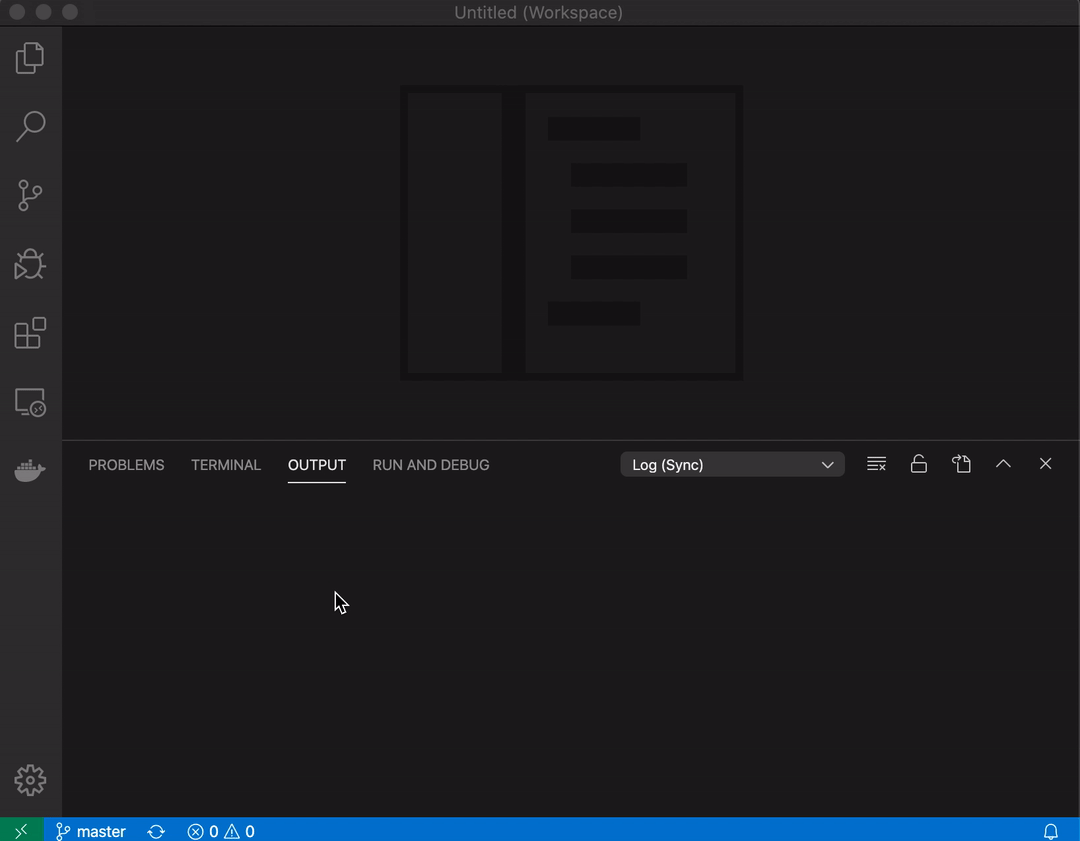Click the master branch in status bar
Viewport: 1080px width, 841px height.
click(90, 831)
